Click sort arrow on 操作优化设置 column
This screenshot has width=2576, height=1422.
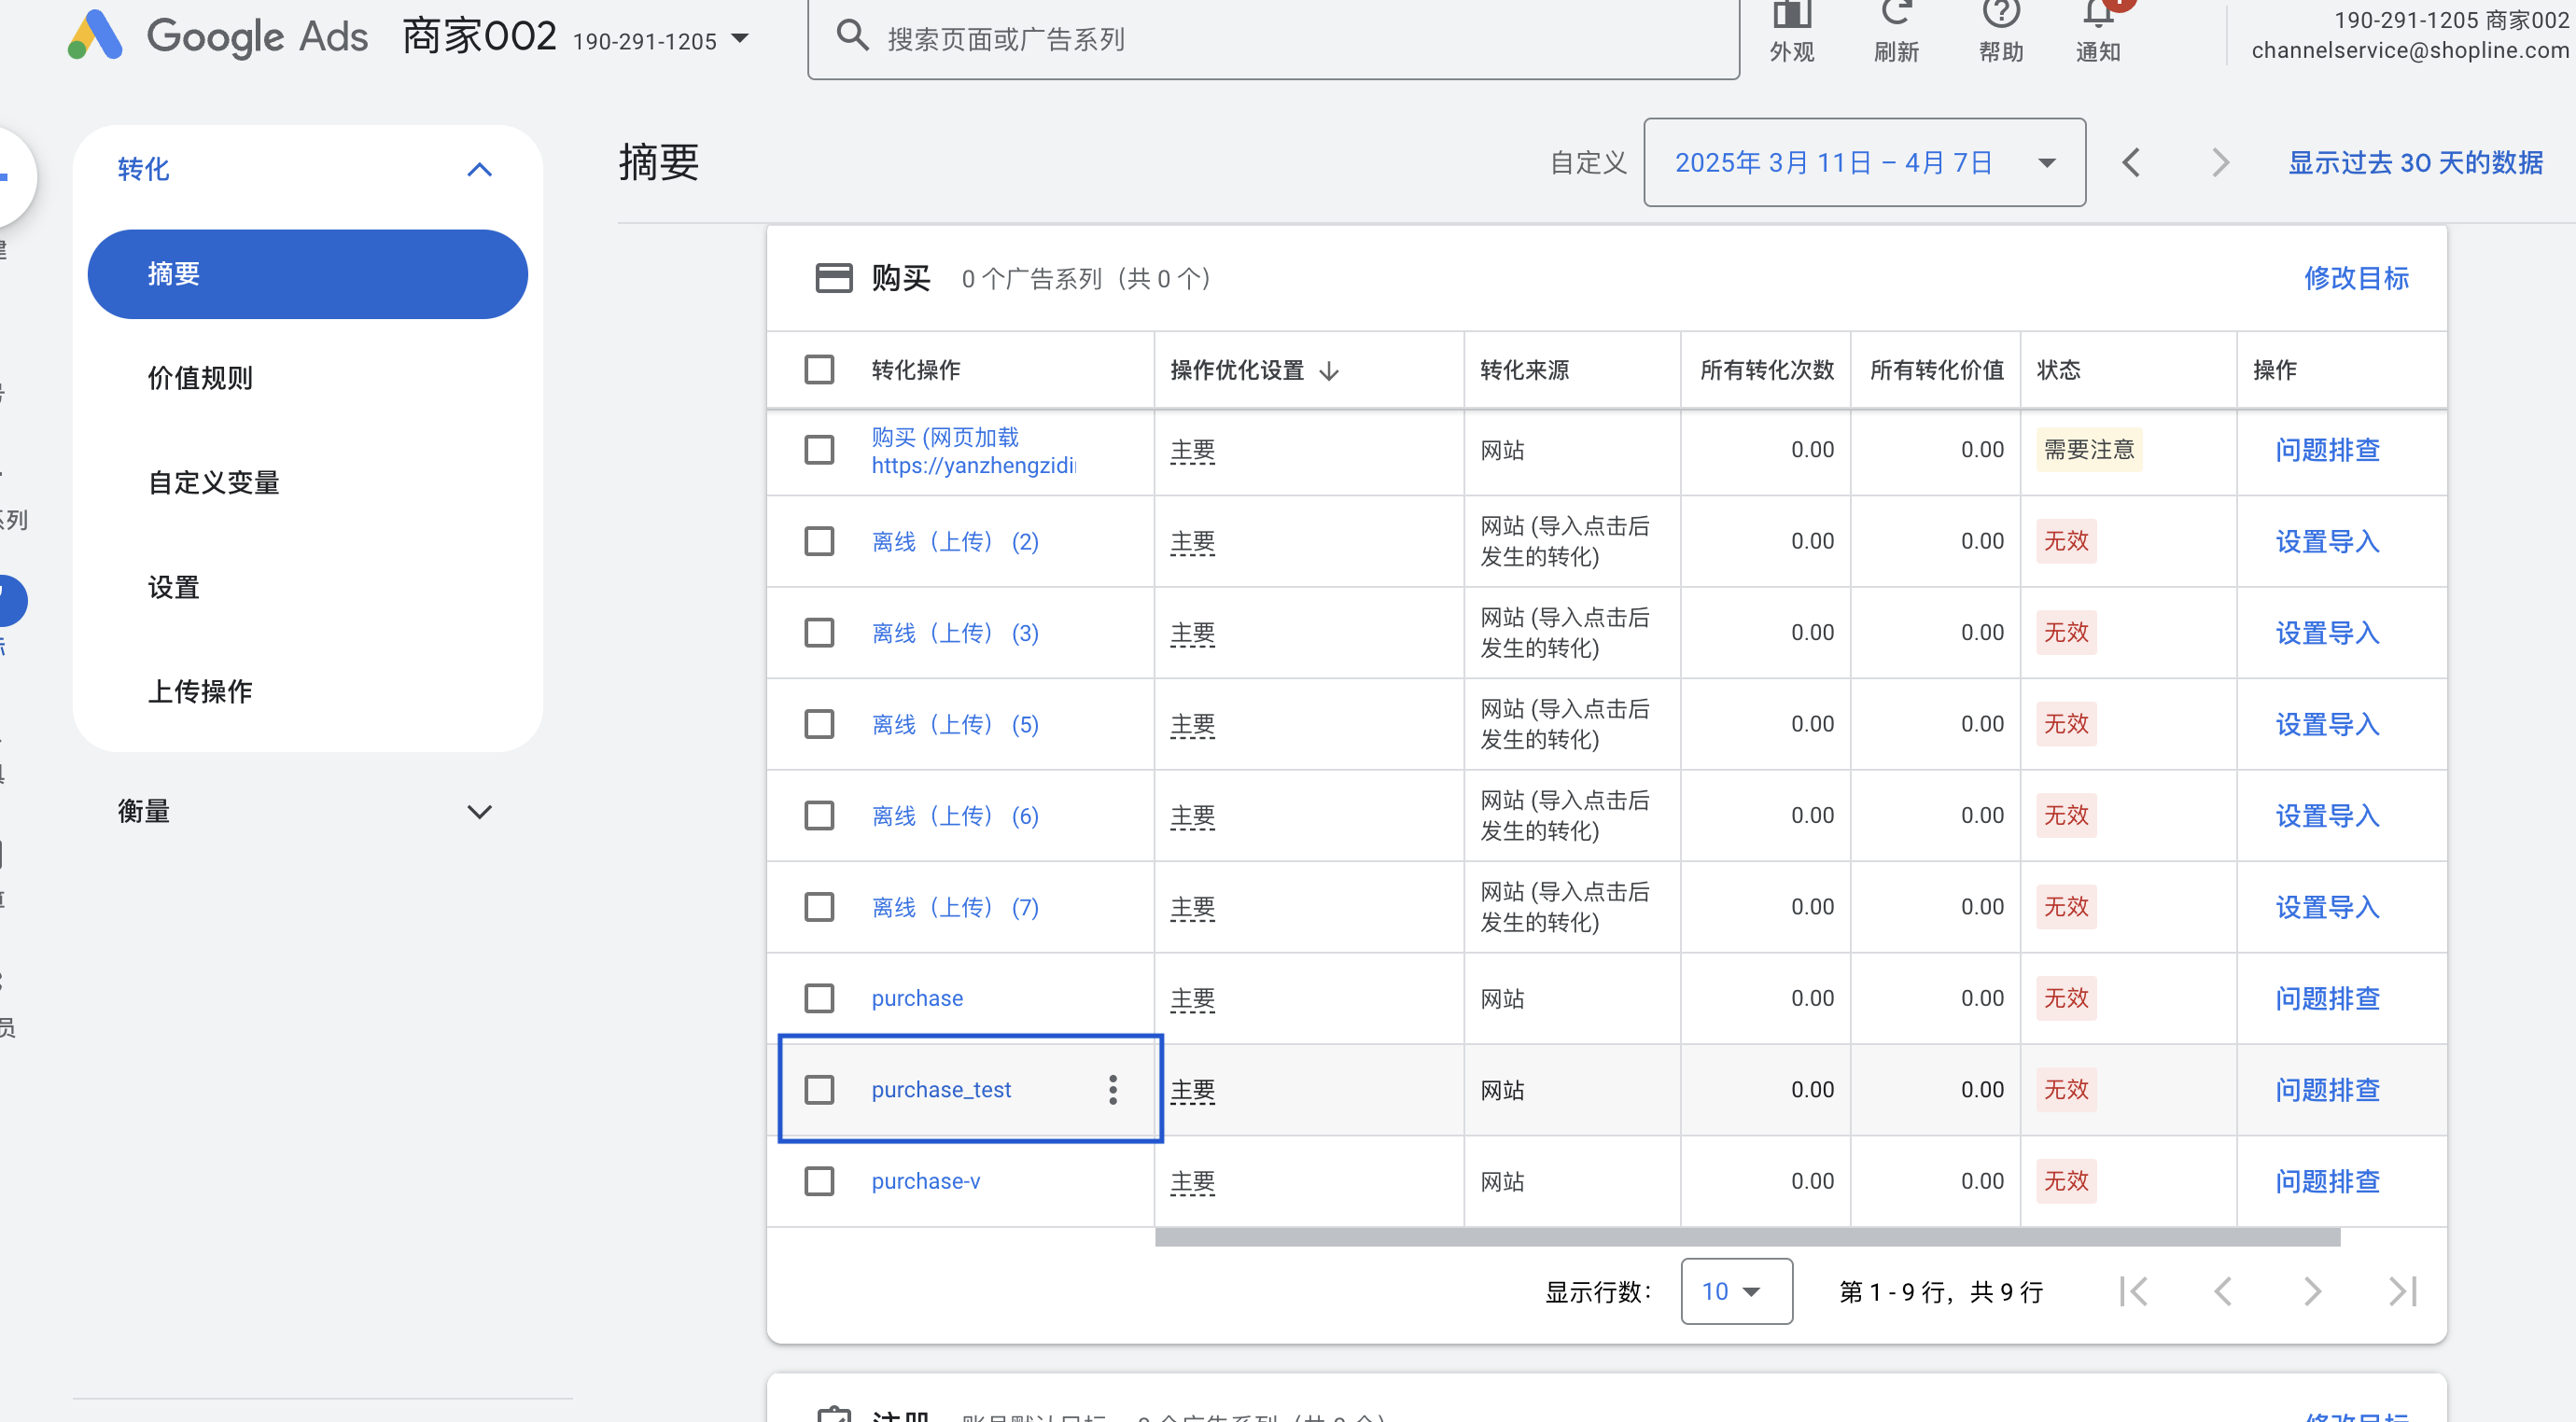[1329, 371]
